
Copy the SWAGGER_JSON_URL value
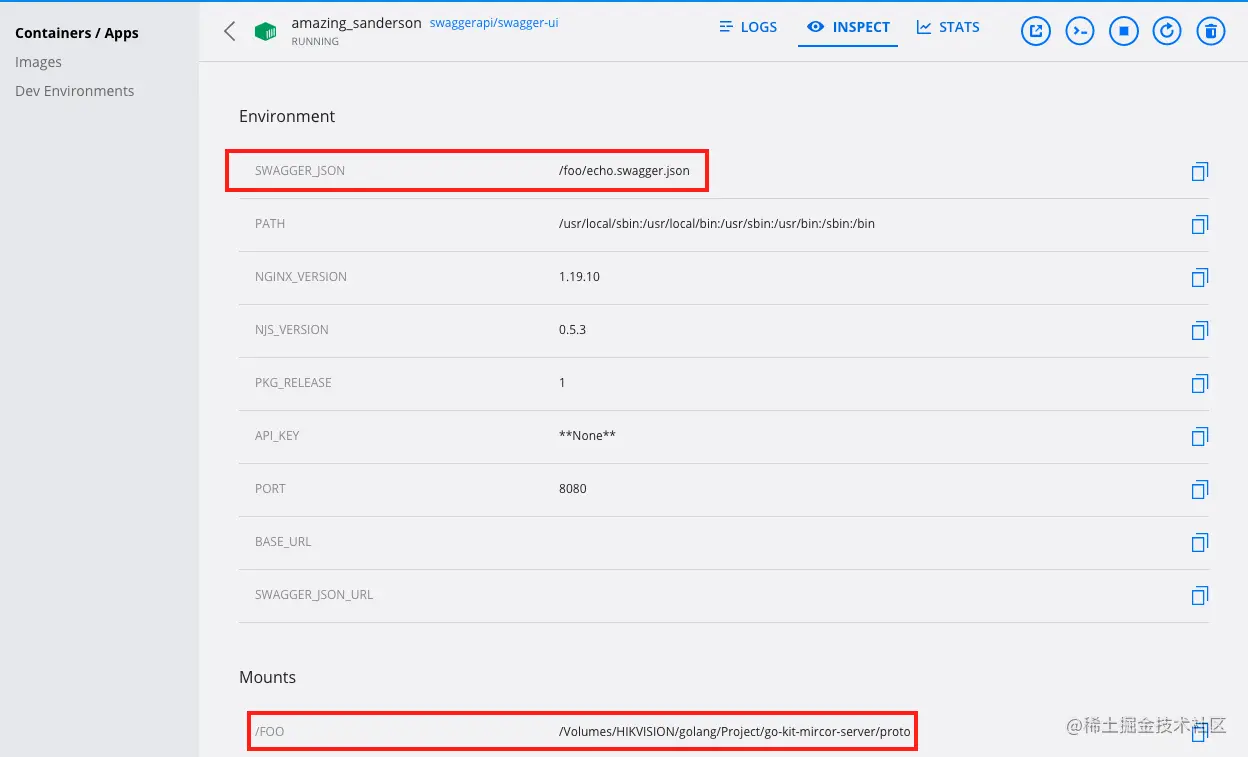click(x=1200, y=595)
